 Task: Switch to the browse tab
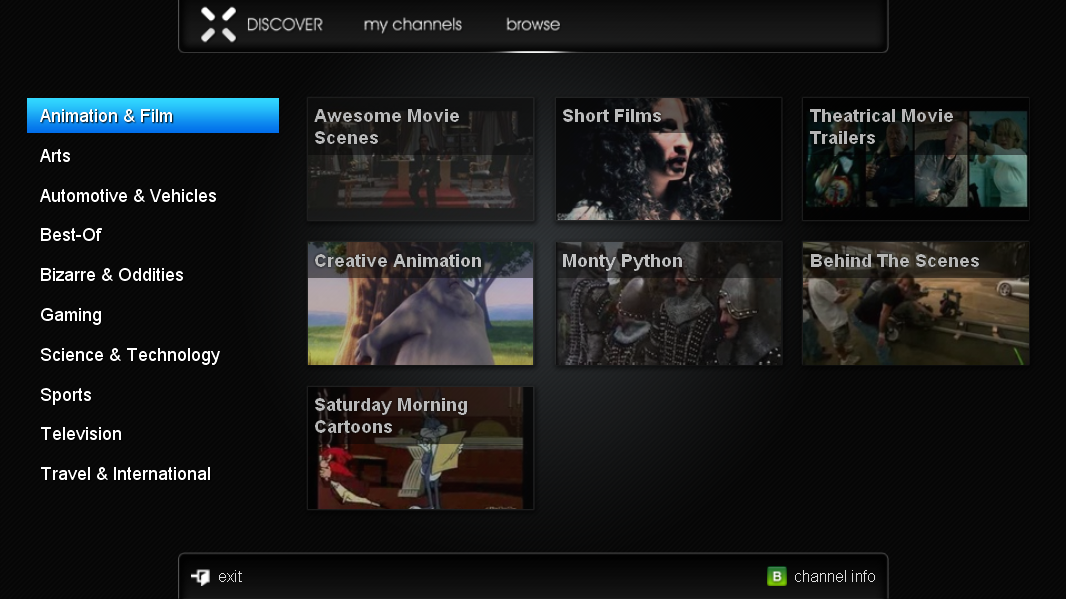point(533,24)
